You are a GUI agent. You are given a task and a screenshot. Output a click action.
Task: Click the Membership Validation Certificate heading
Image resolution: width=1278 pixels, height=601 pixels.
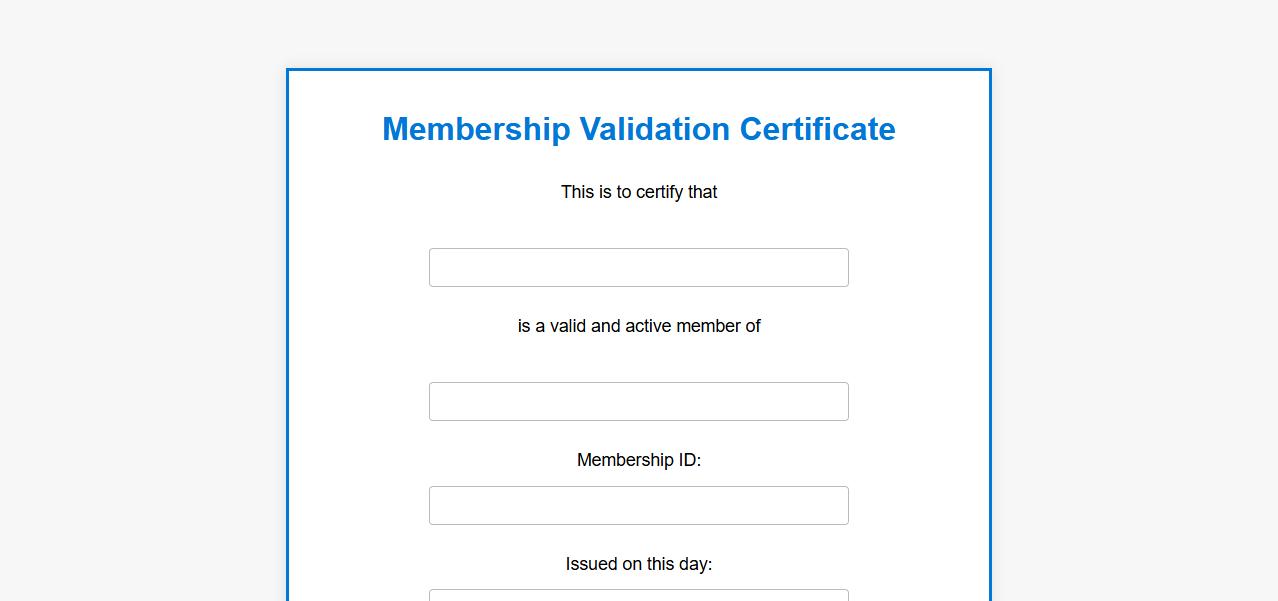click(x=638, y=129)
